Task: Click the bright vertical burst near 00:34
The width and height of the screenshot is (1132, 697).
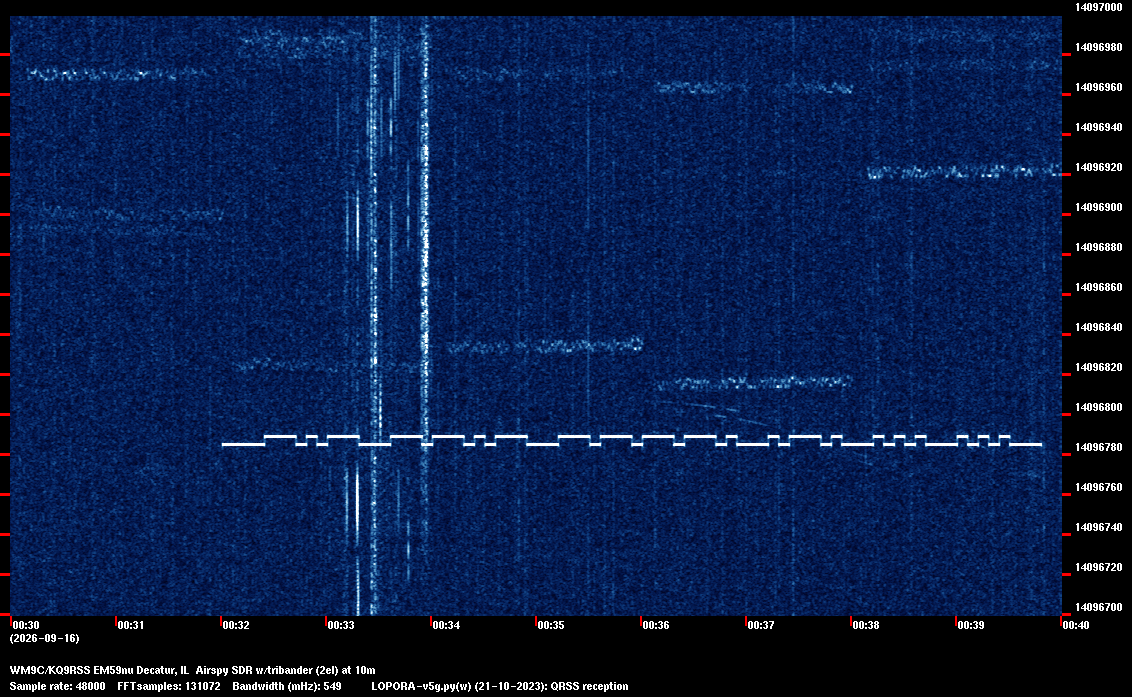Action: pyautogui.click(x=424, y=231)
